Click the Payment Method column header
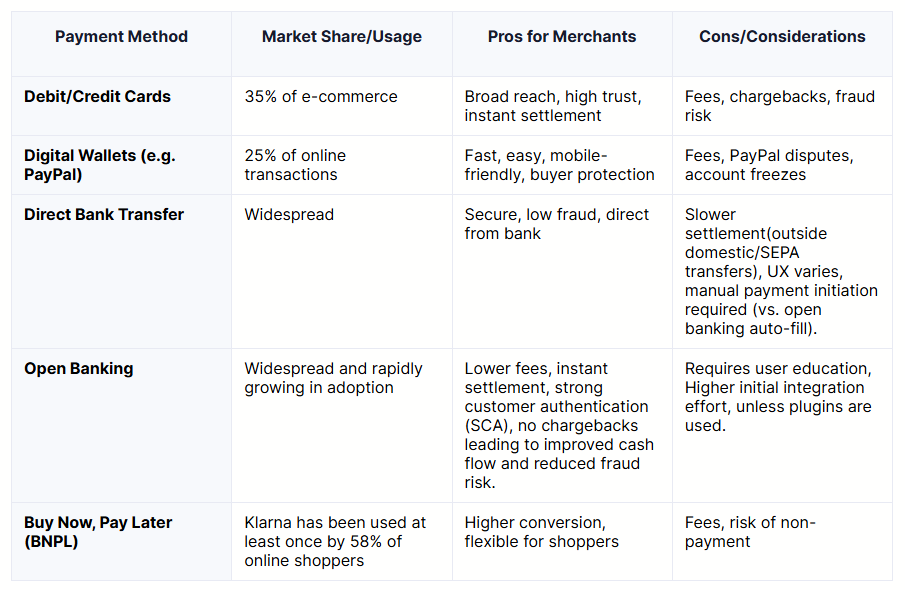Image resolution: width=905 pixels, height=590 pixels. point(121,37)
